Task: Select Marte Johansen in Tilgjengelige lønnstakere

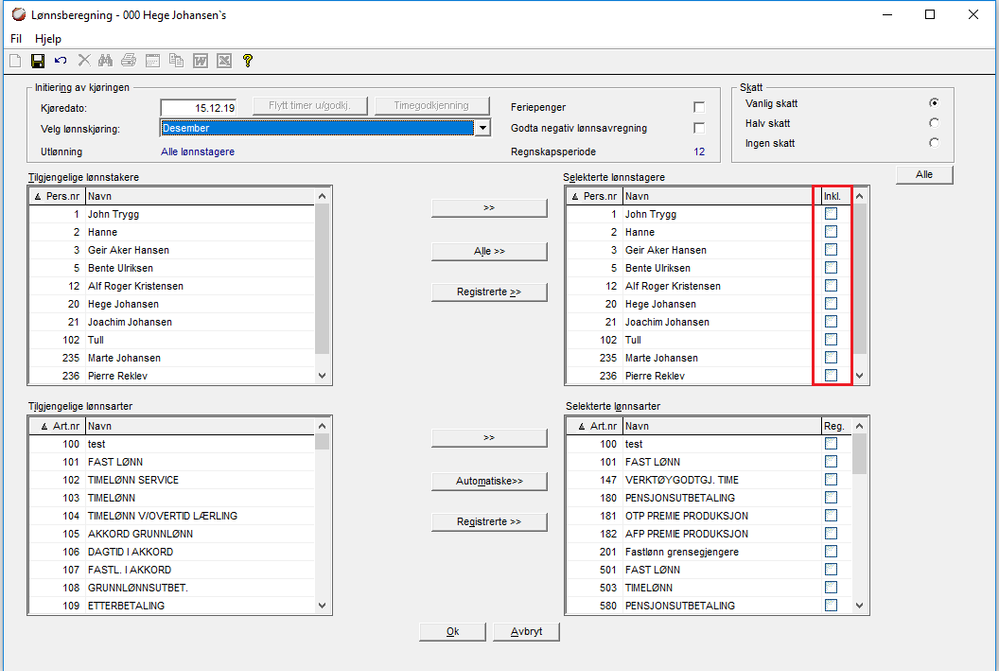Action: (172, 357)
